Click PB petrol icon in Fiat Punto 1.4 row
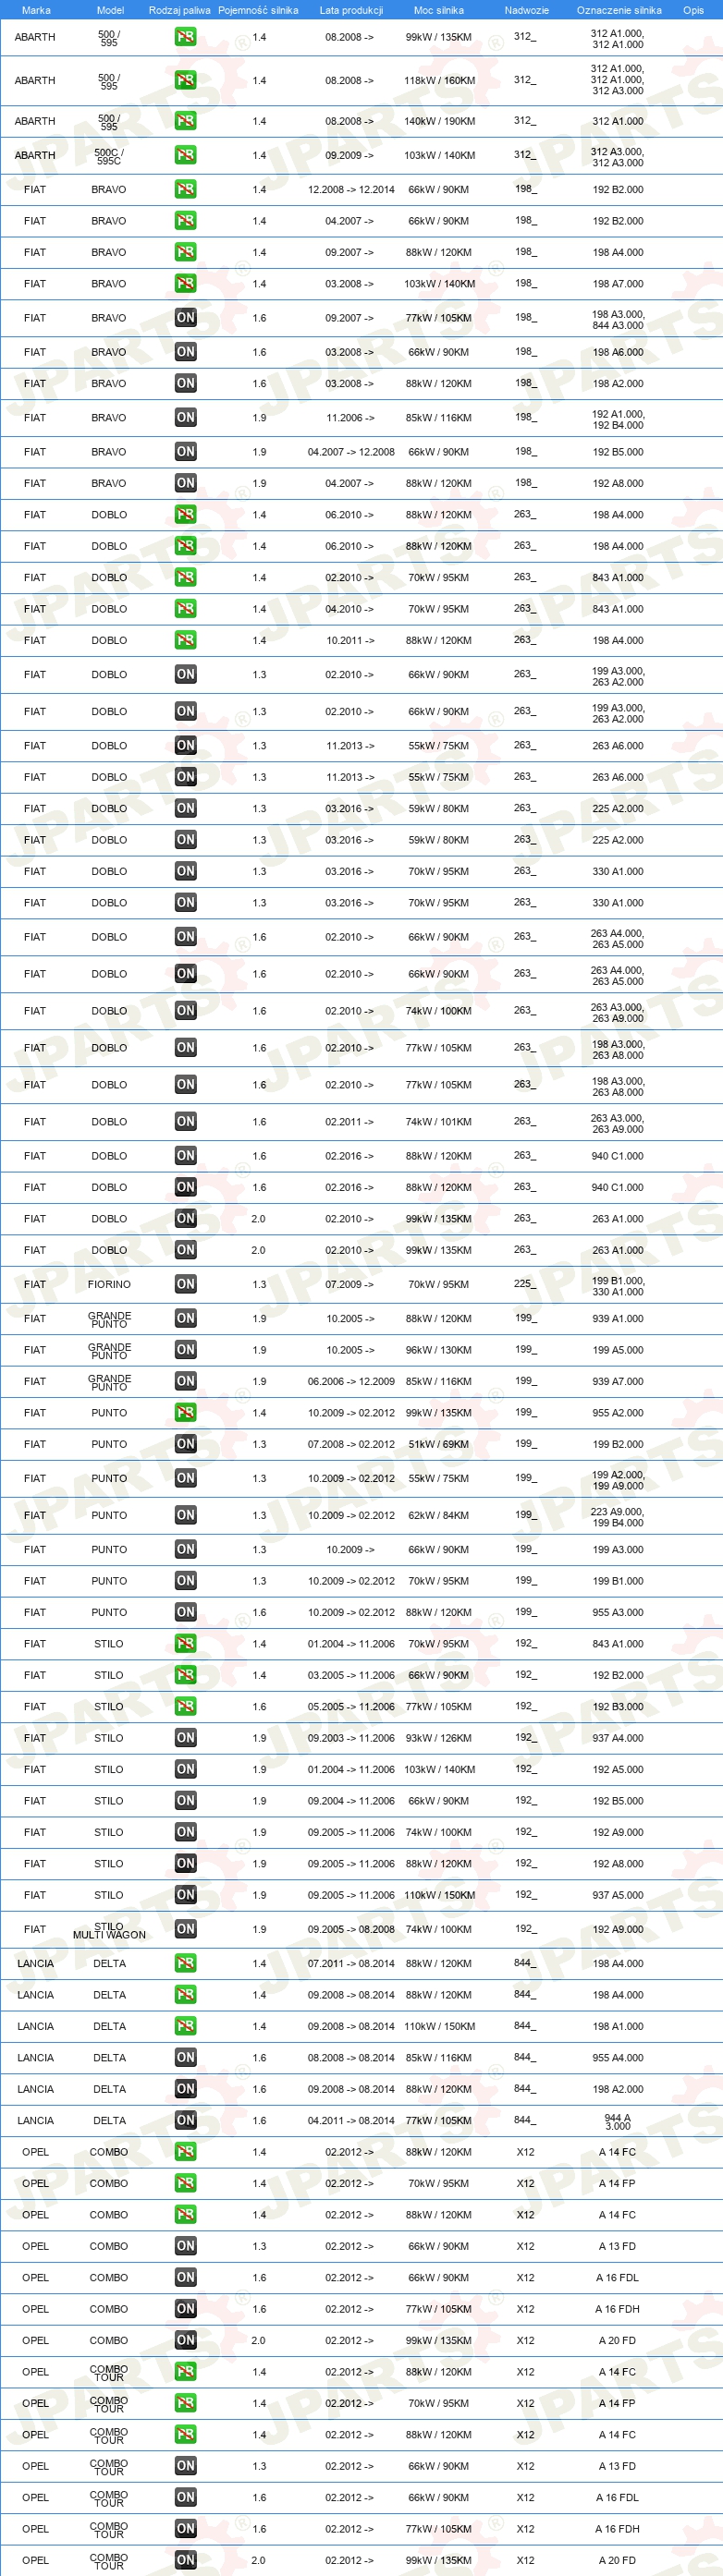The width and height of the screenshot is (723, 2576). click(x=185, y=1412)
